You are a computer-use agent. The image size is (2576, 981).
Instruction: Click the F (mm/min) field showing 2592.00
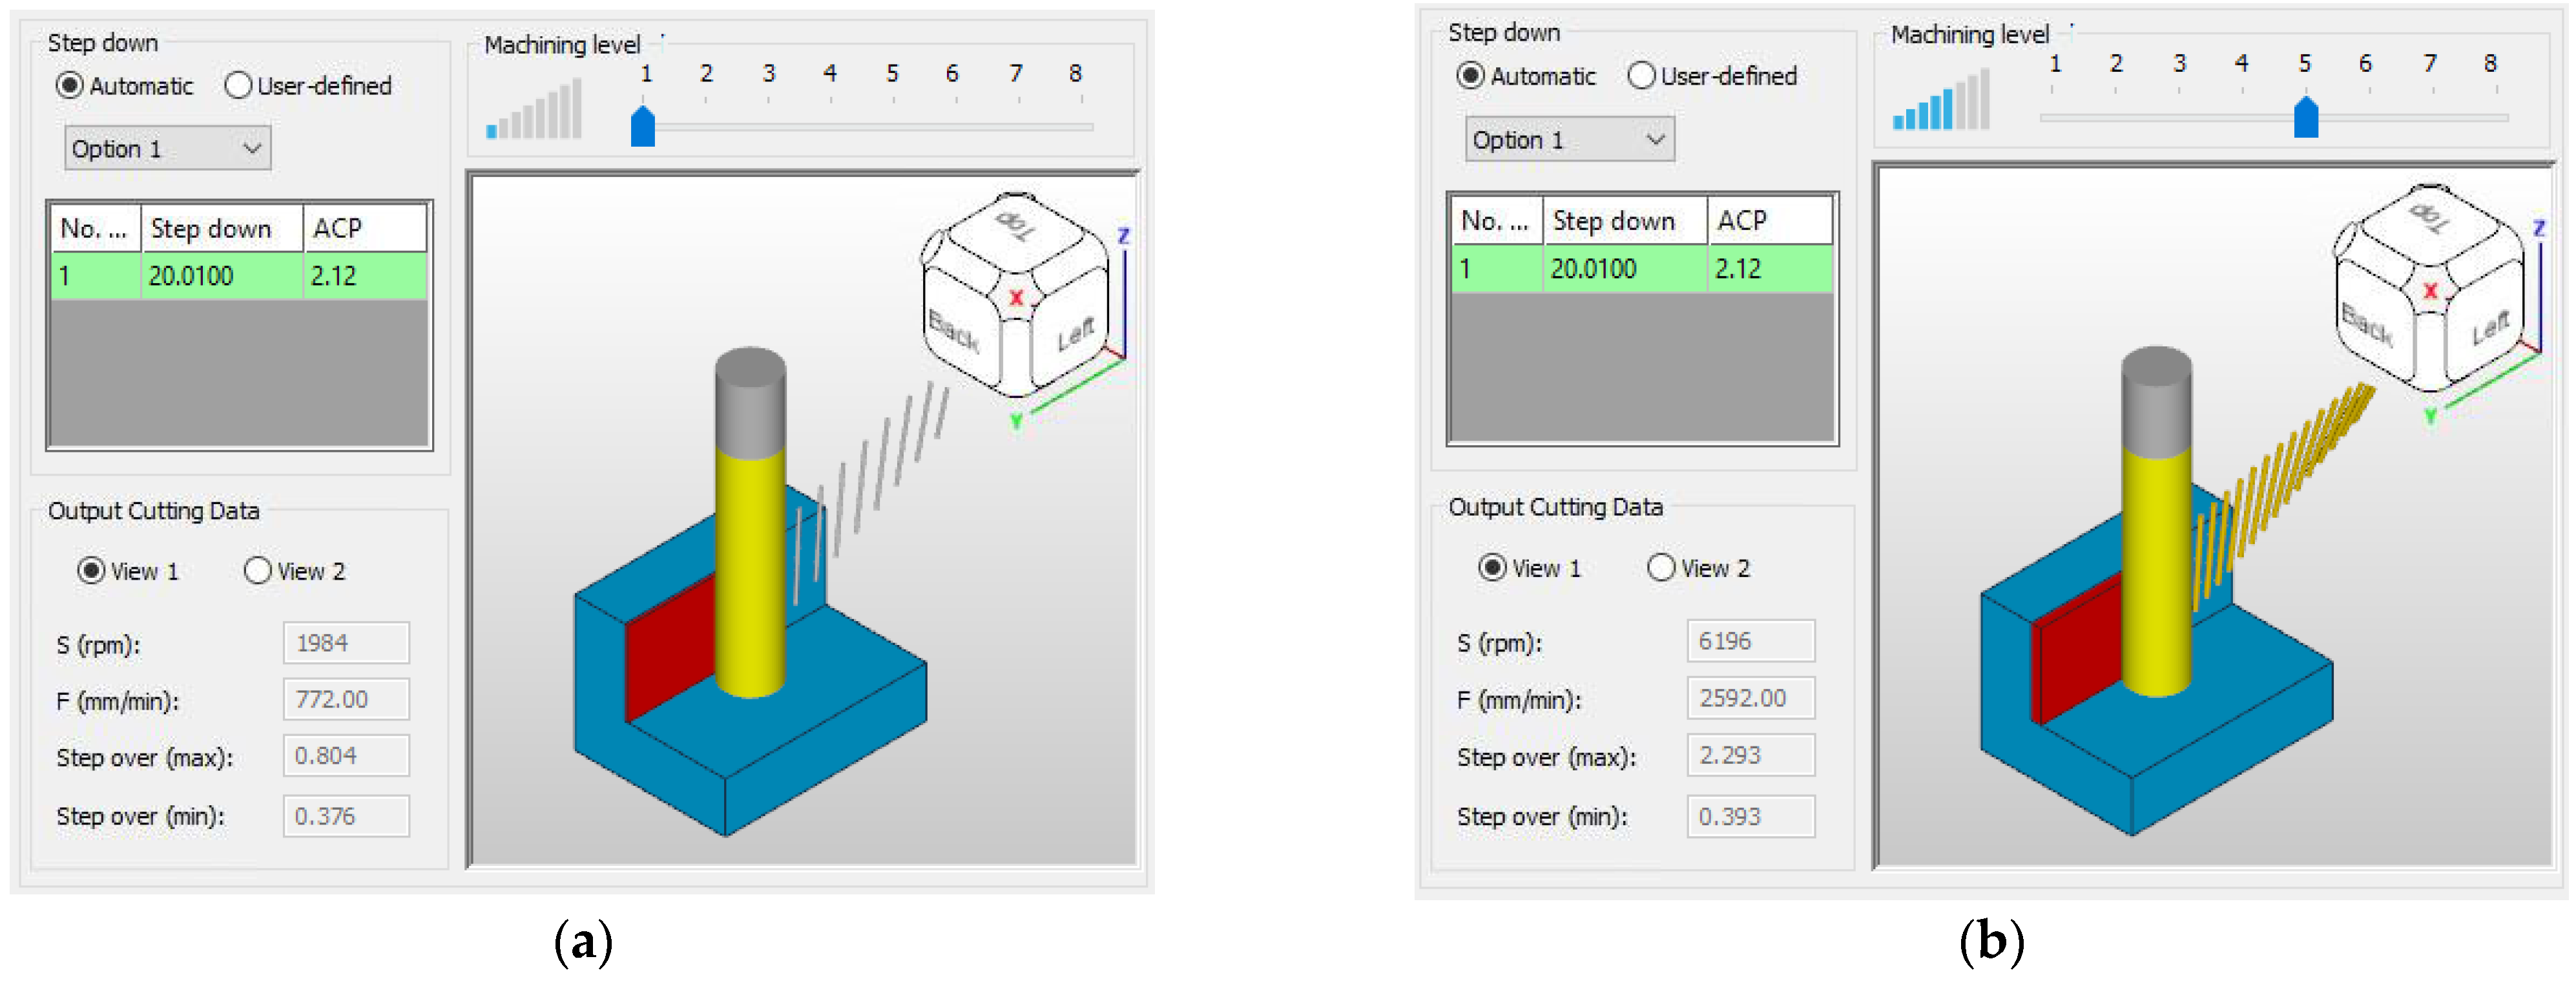click(x=1750, y=698)
